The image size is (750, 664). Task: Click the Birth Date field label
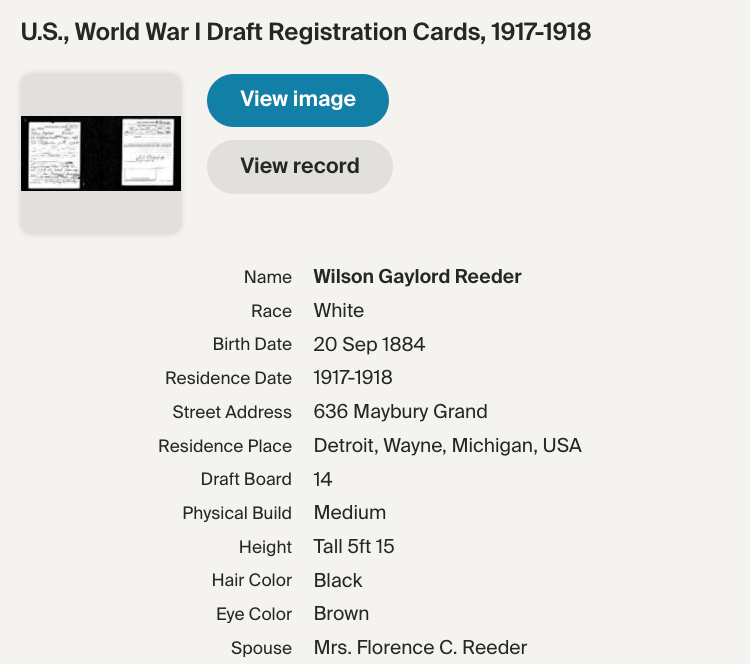pyautogui.click(x=252, y=345)
